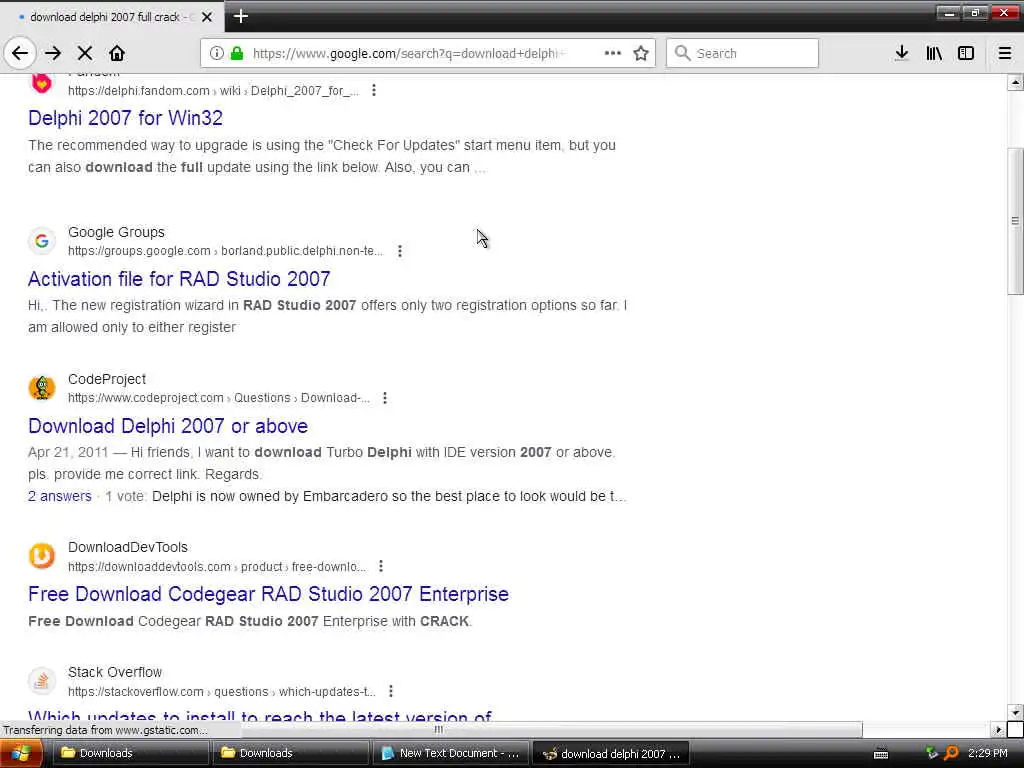Open the DownloadDevTools result options menu
Screen dimensions: 1024x768
pos(381,566)
